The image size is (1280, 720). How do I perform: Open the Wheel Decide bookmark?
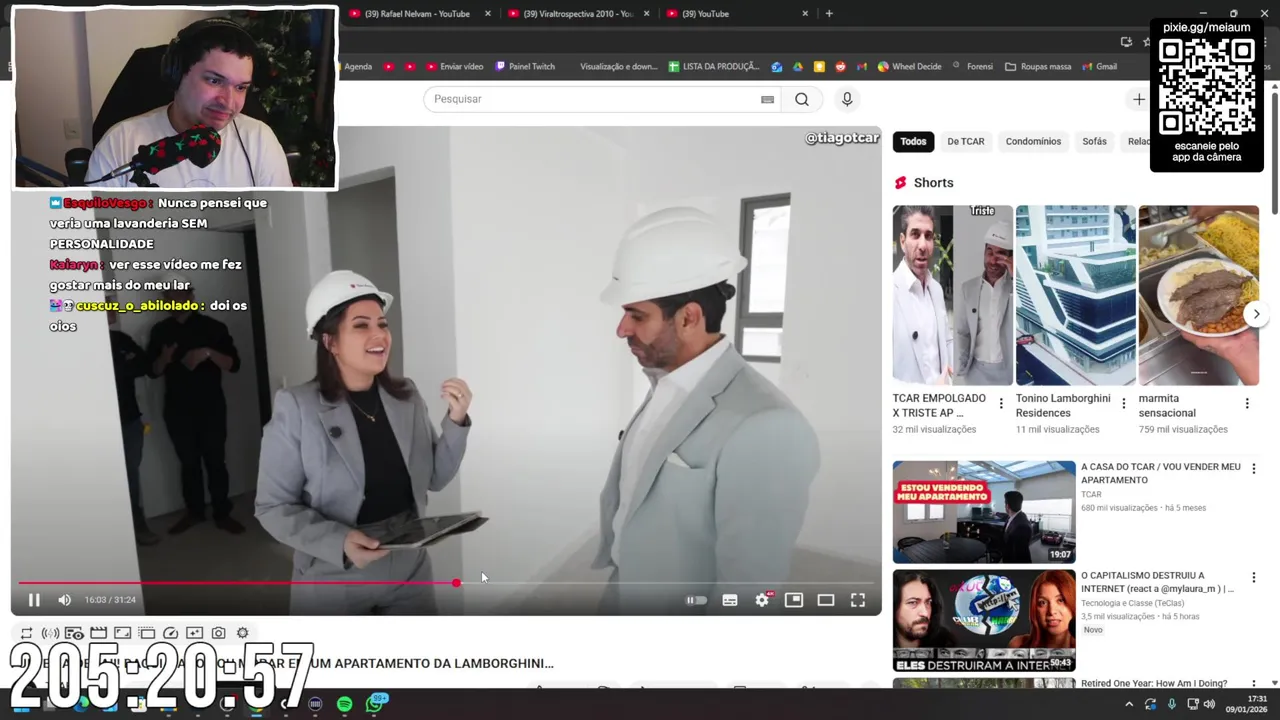910,67
